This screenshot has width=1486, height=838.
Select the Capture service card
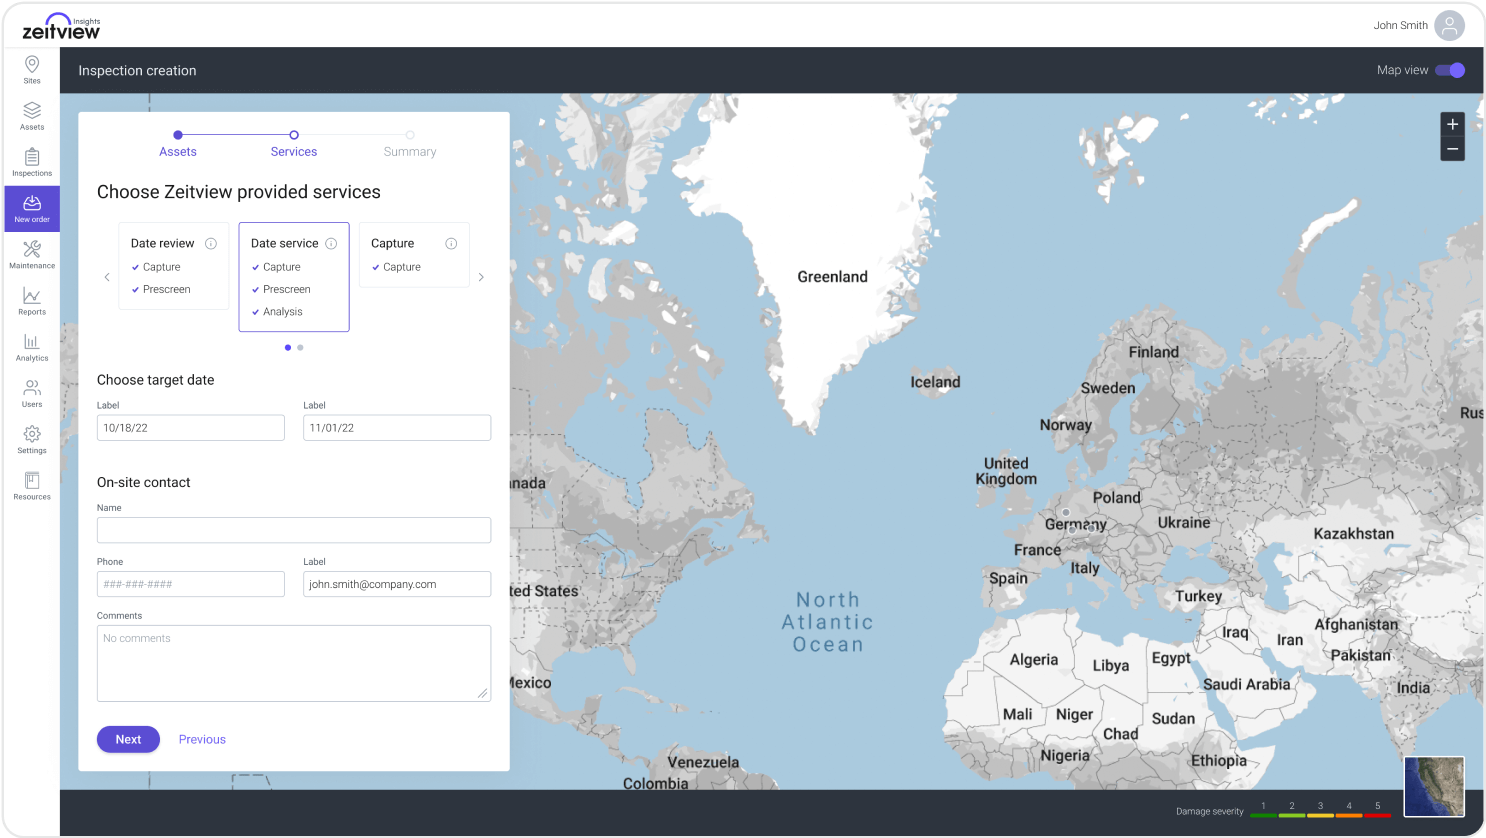(x=414, y=255)
